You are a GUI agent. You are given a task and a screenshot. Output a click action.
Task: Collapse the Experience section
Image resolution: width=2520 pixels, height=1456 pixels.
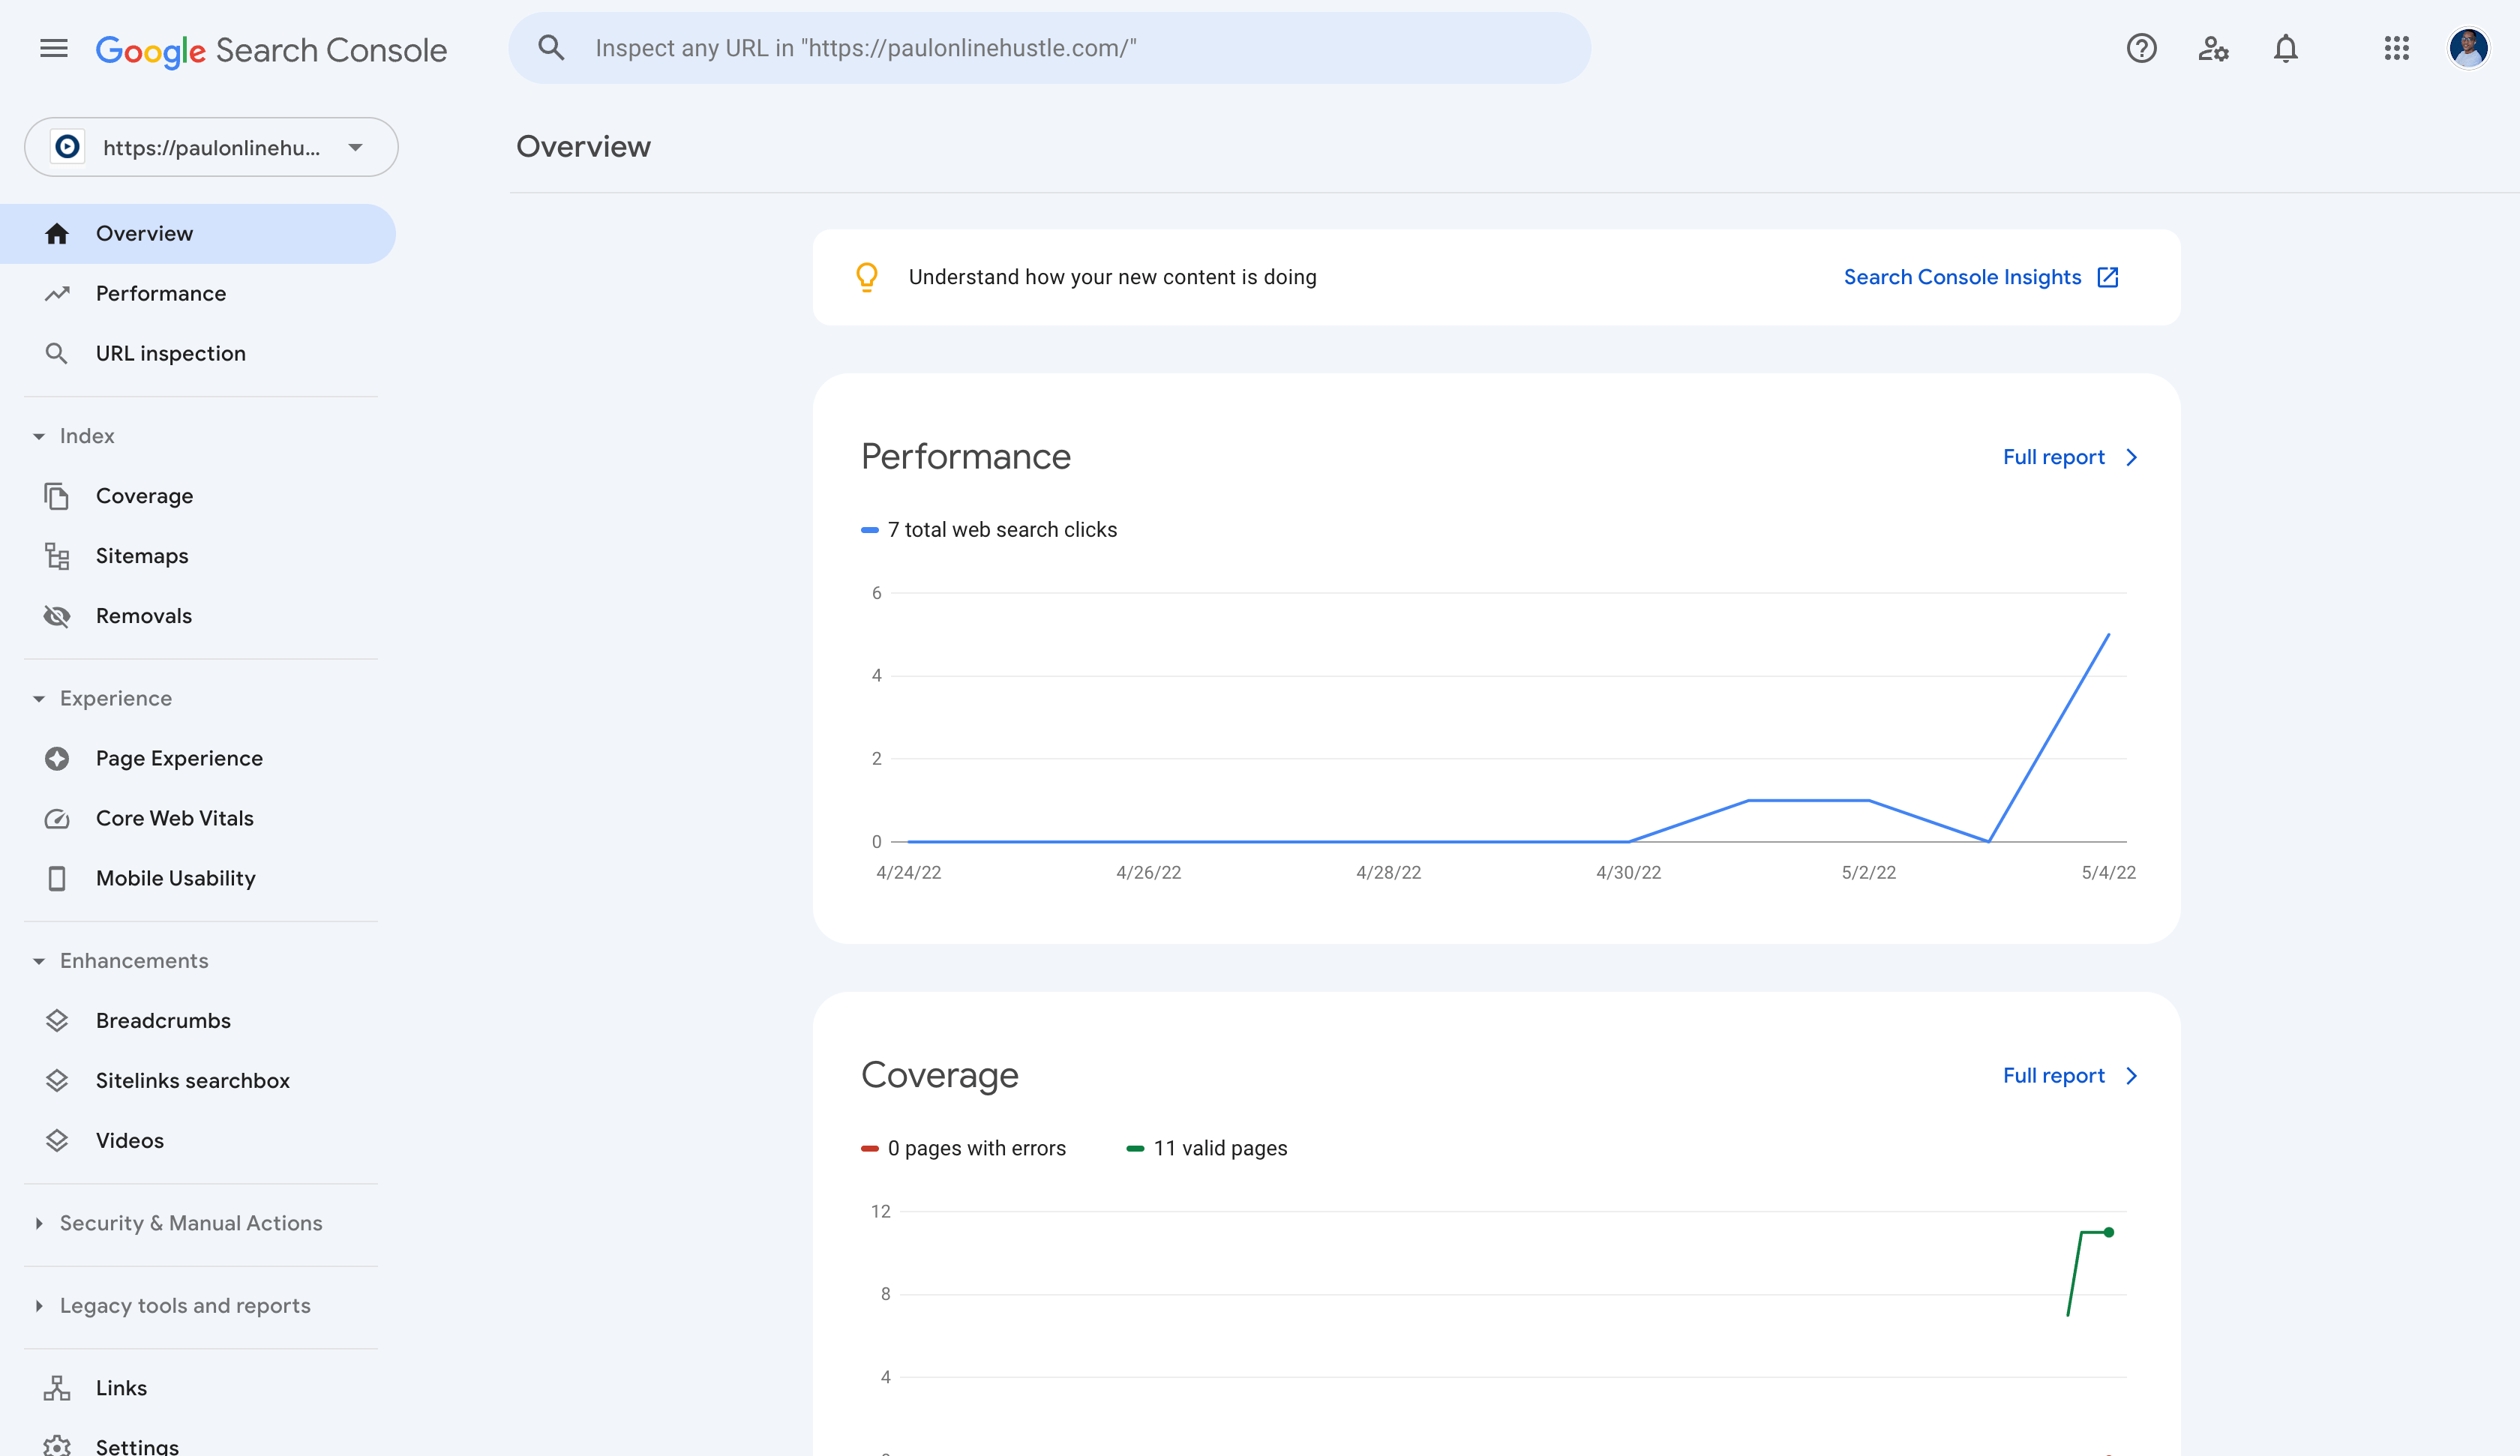click(x=39, y=698)
